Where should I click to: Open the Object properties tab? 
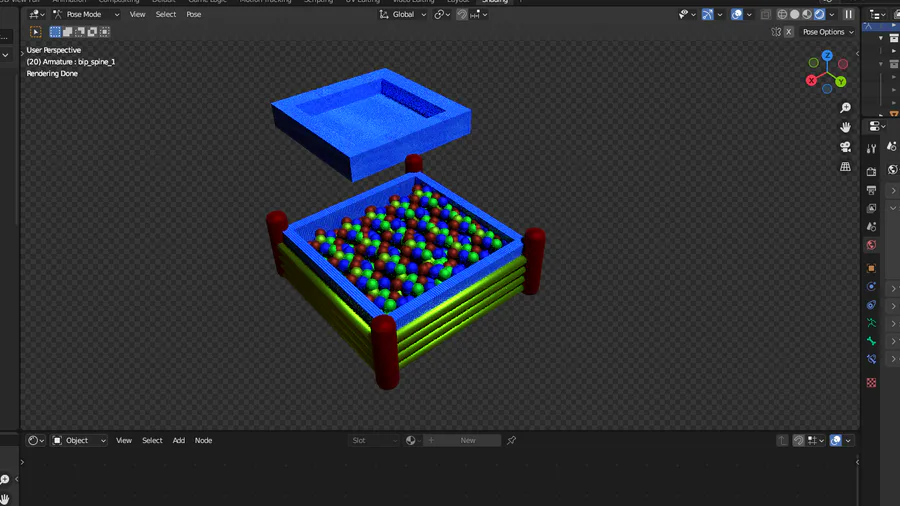coord(871,268)
